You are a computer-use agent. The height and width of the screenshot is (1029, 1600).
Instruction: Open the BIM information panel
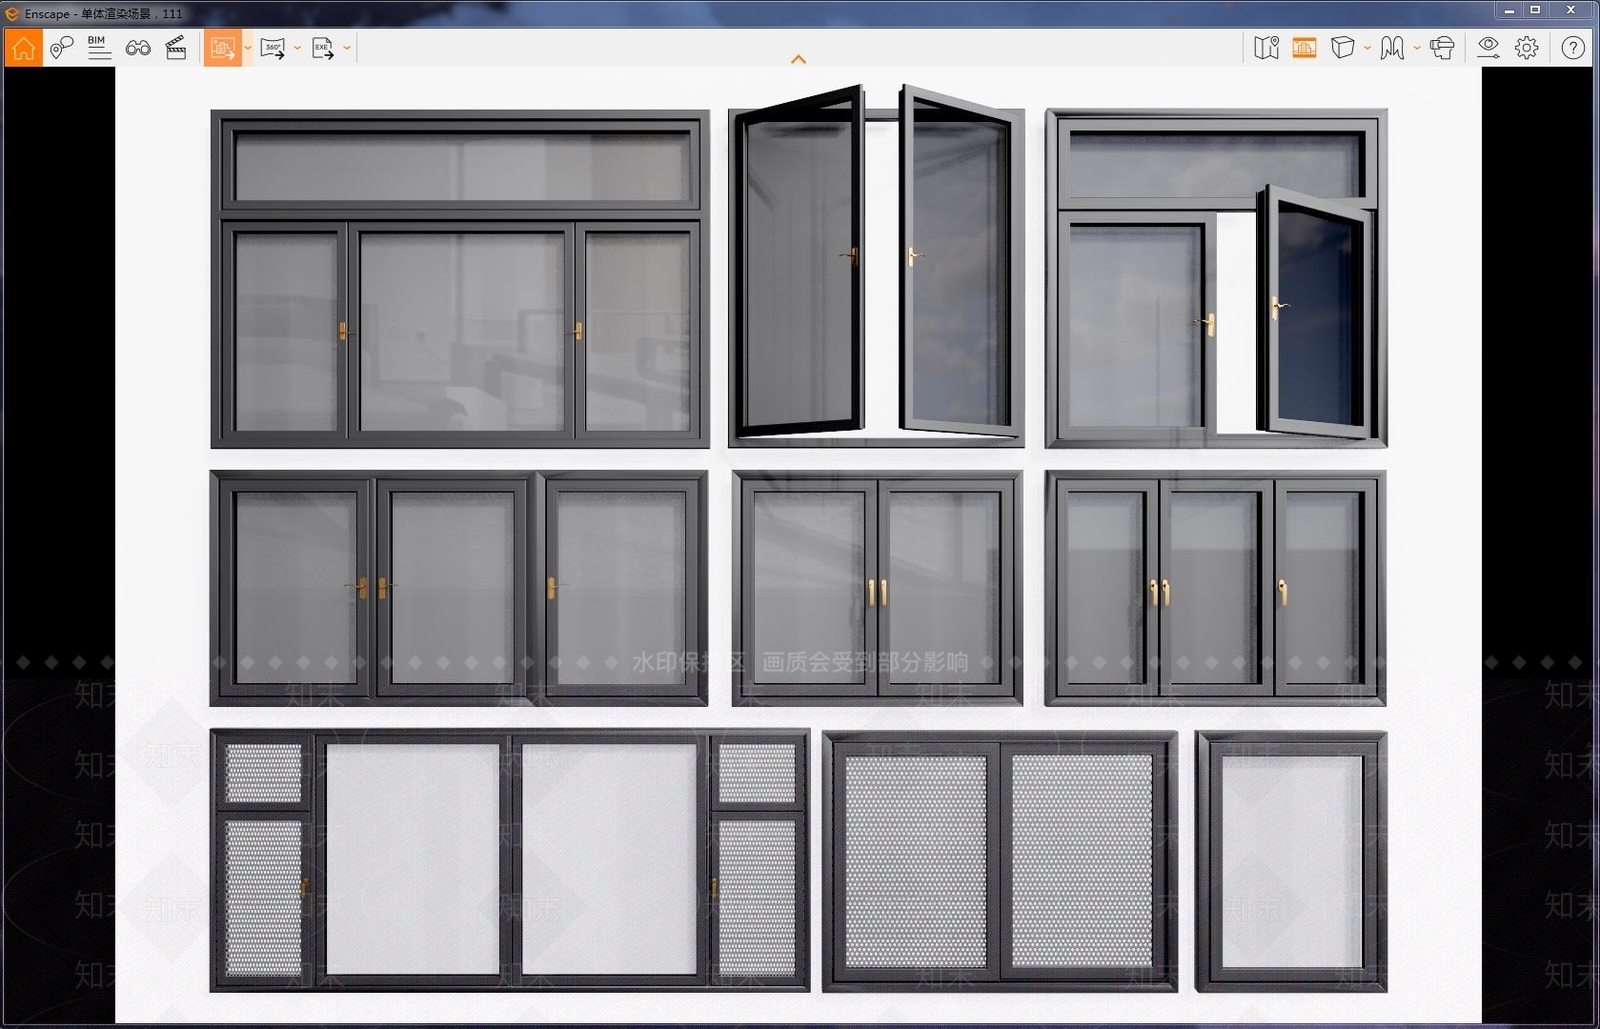99,48
